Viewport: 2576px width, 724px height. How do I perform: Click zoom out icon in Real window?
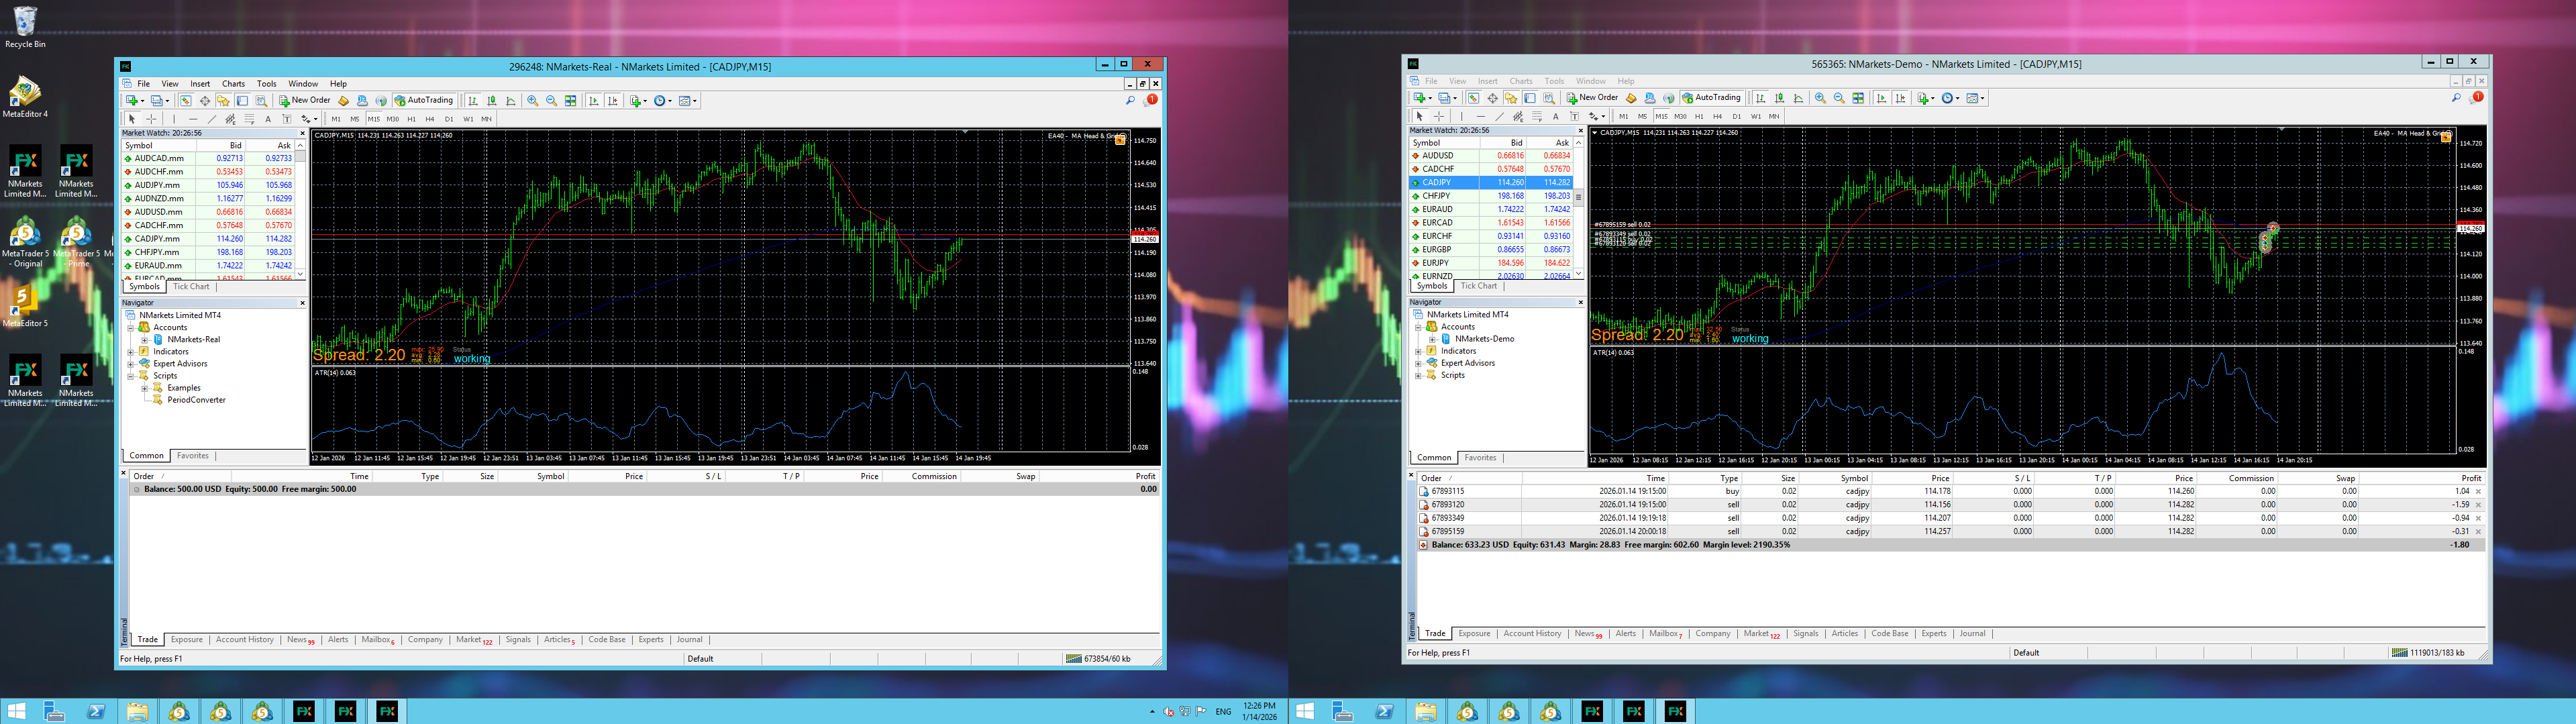click(x=552, y=101)
